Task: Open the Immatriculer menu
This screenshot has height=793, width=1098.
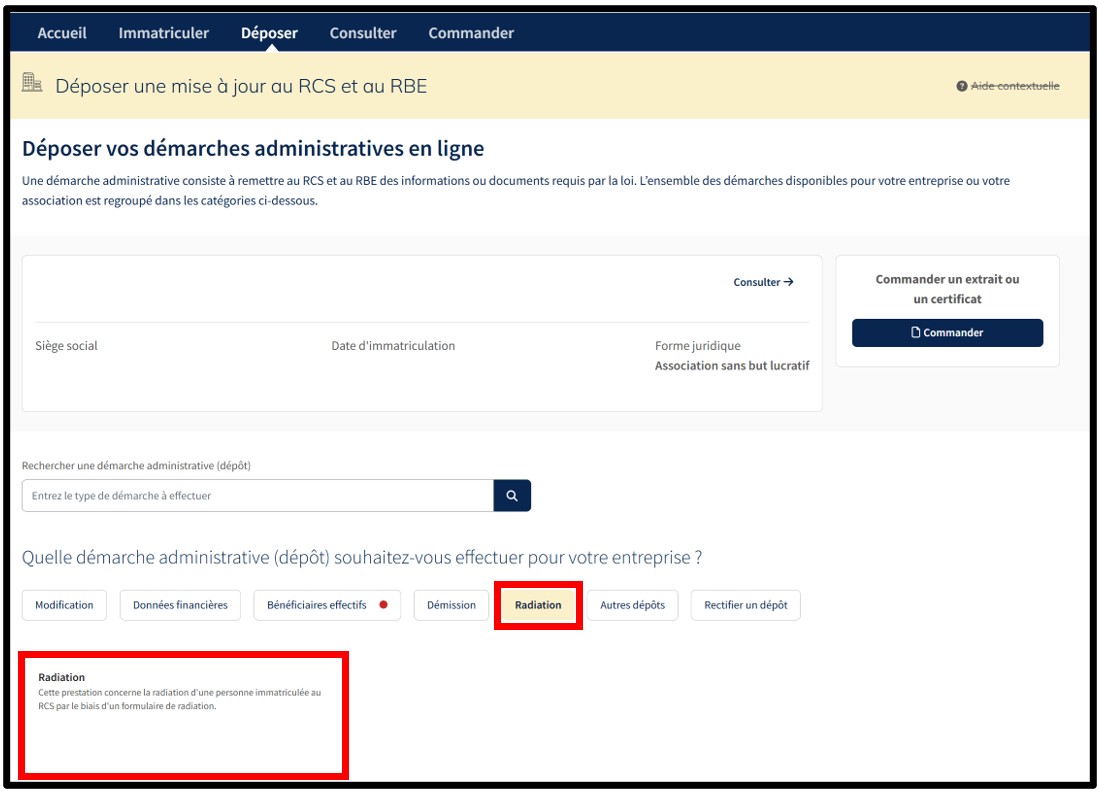Action: (163, 33)
